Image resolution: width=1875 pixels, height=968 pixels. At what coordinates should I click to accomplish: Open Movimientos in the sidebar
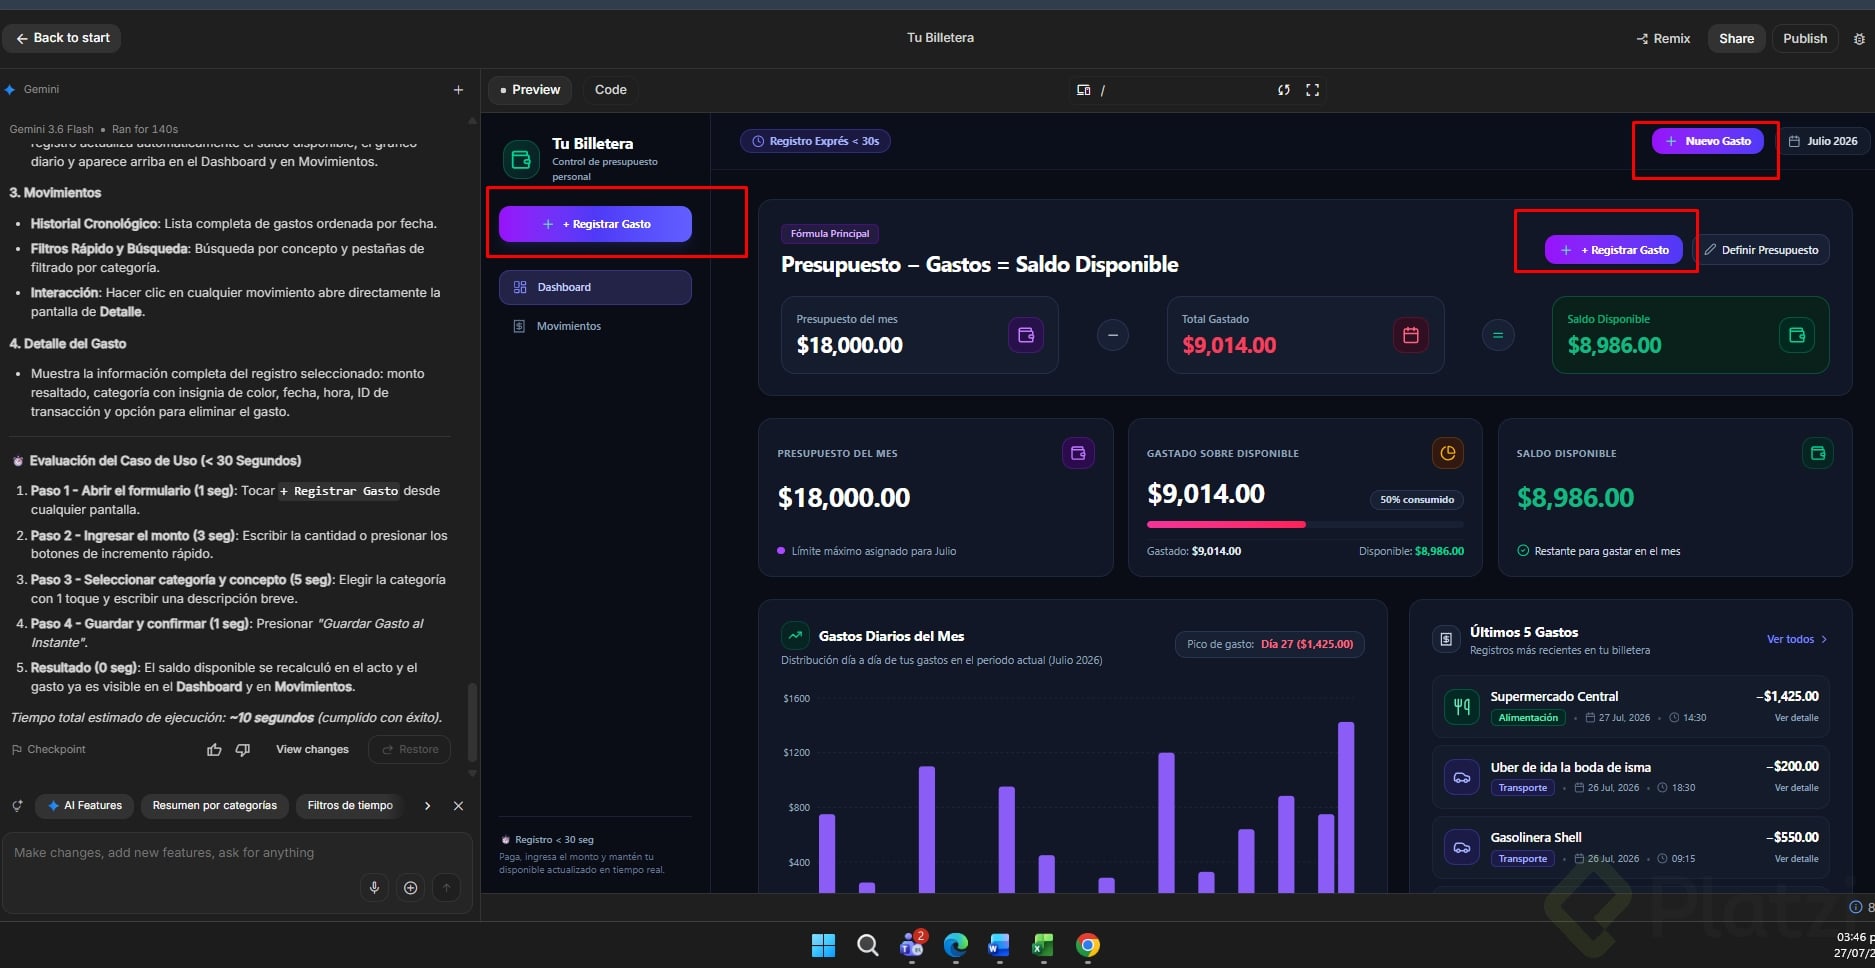coord(595,326)
